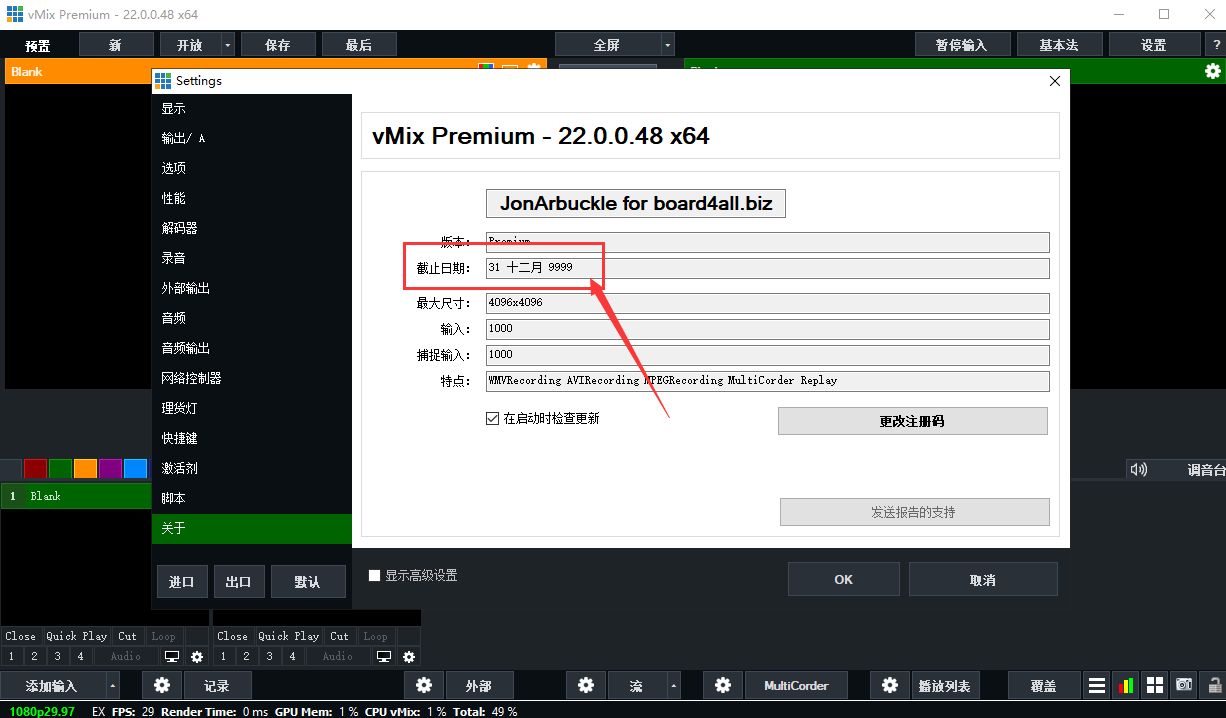Screen dimensions: 1226x718
Task: Click monitor icon in output input controls
Action: point(384,657)
